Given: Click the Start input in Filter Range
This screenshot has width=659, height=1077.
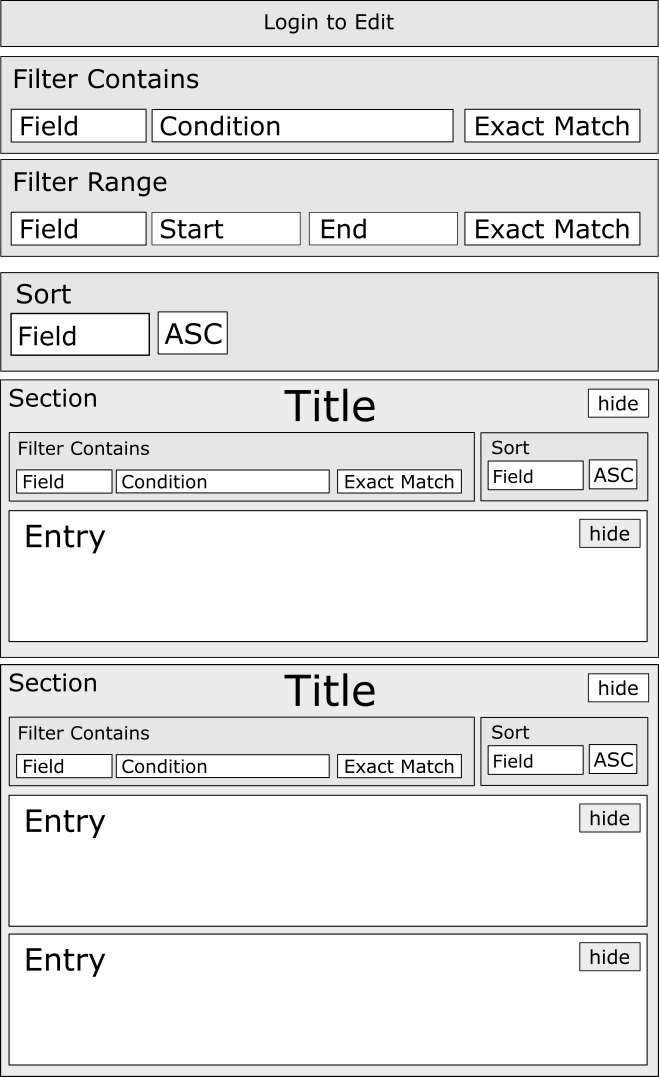Looking at the screenshot, I should pos(226,228).
